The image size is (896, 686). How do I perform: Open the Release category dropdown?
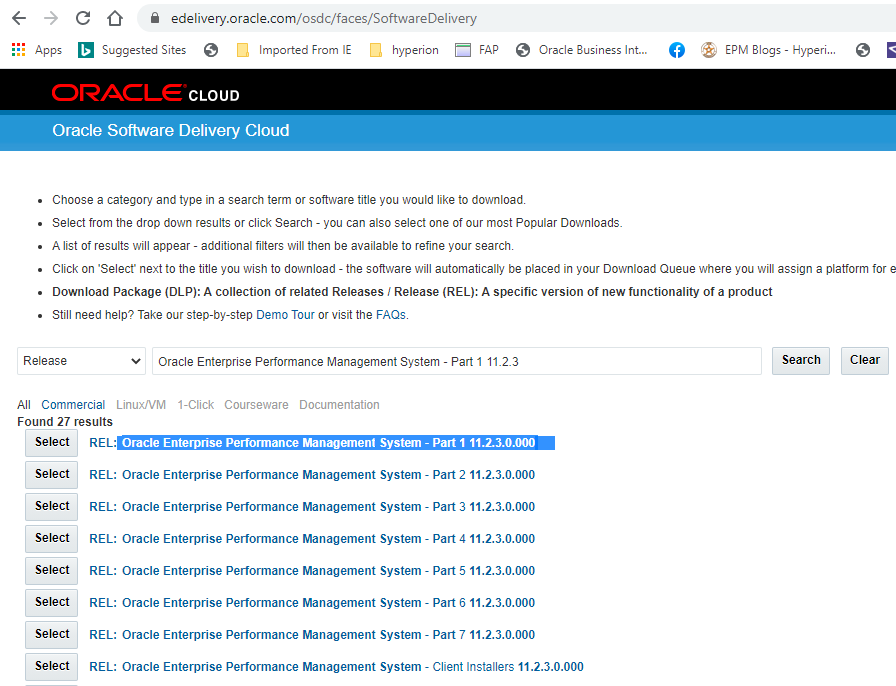coord(81,361)
